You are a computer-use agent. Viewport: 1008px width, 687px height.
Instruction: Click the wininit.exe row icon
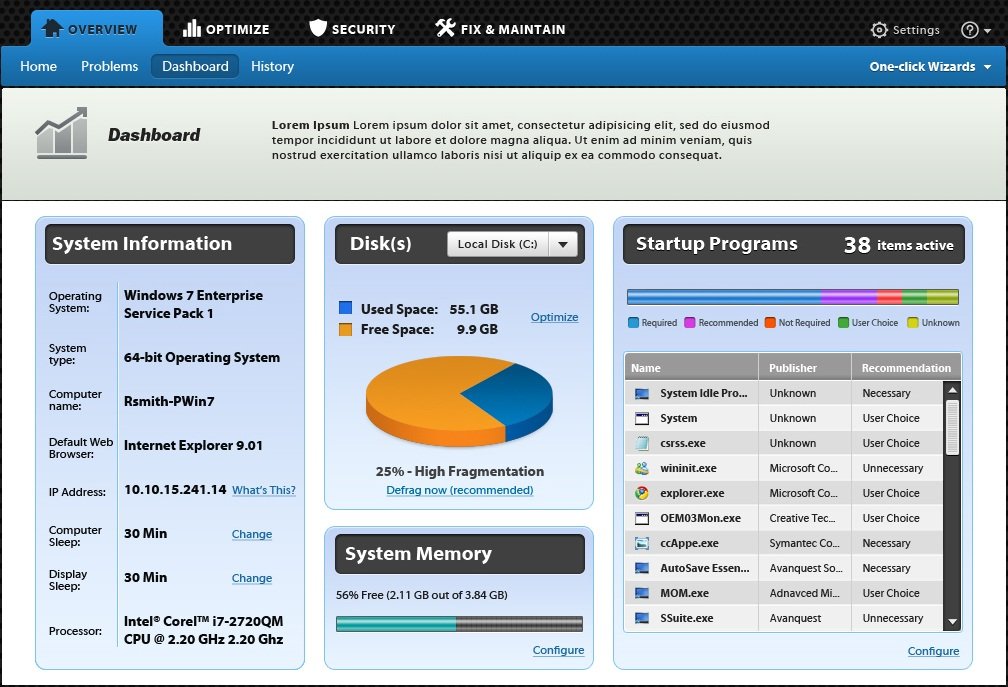(642, 468)
